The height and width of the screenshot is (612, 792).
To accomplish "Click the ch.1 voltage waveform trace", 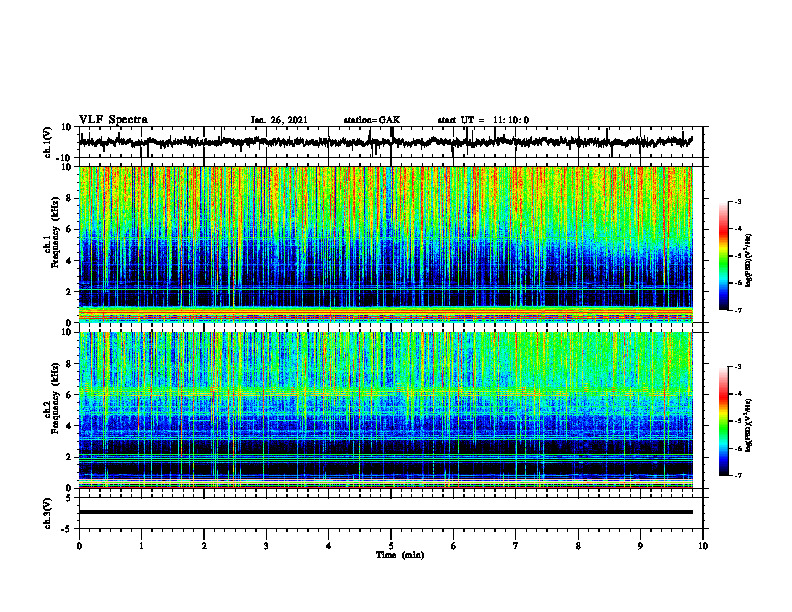I will point(386,141).
